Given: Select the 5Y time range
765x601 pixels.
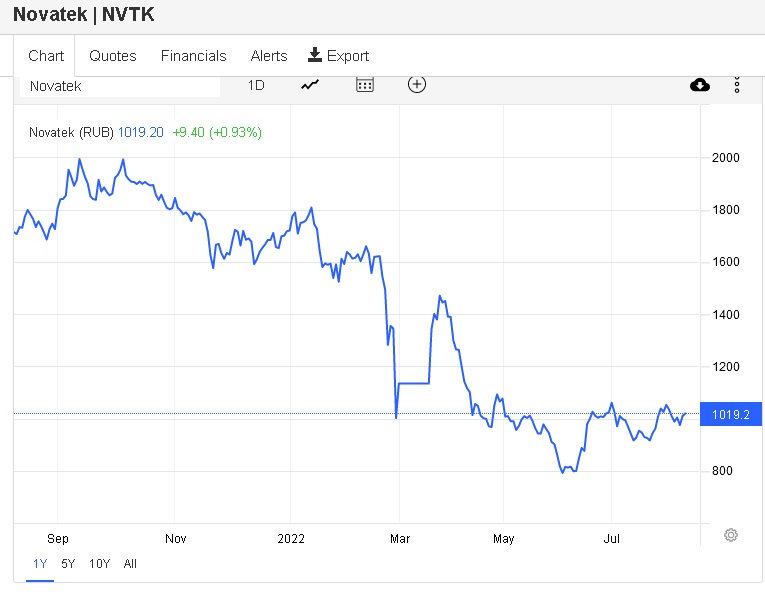Looking at the screenshot, I should 68,564.
